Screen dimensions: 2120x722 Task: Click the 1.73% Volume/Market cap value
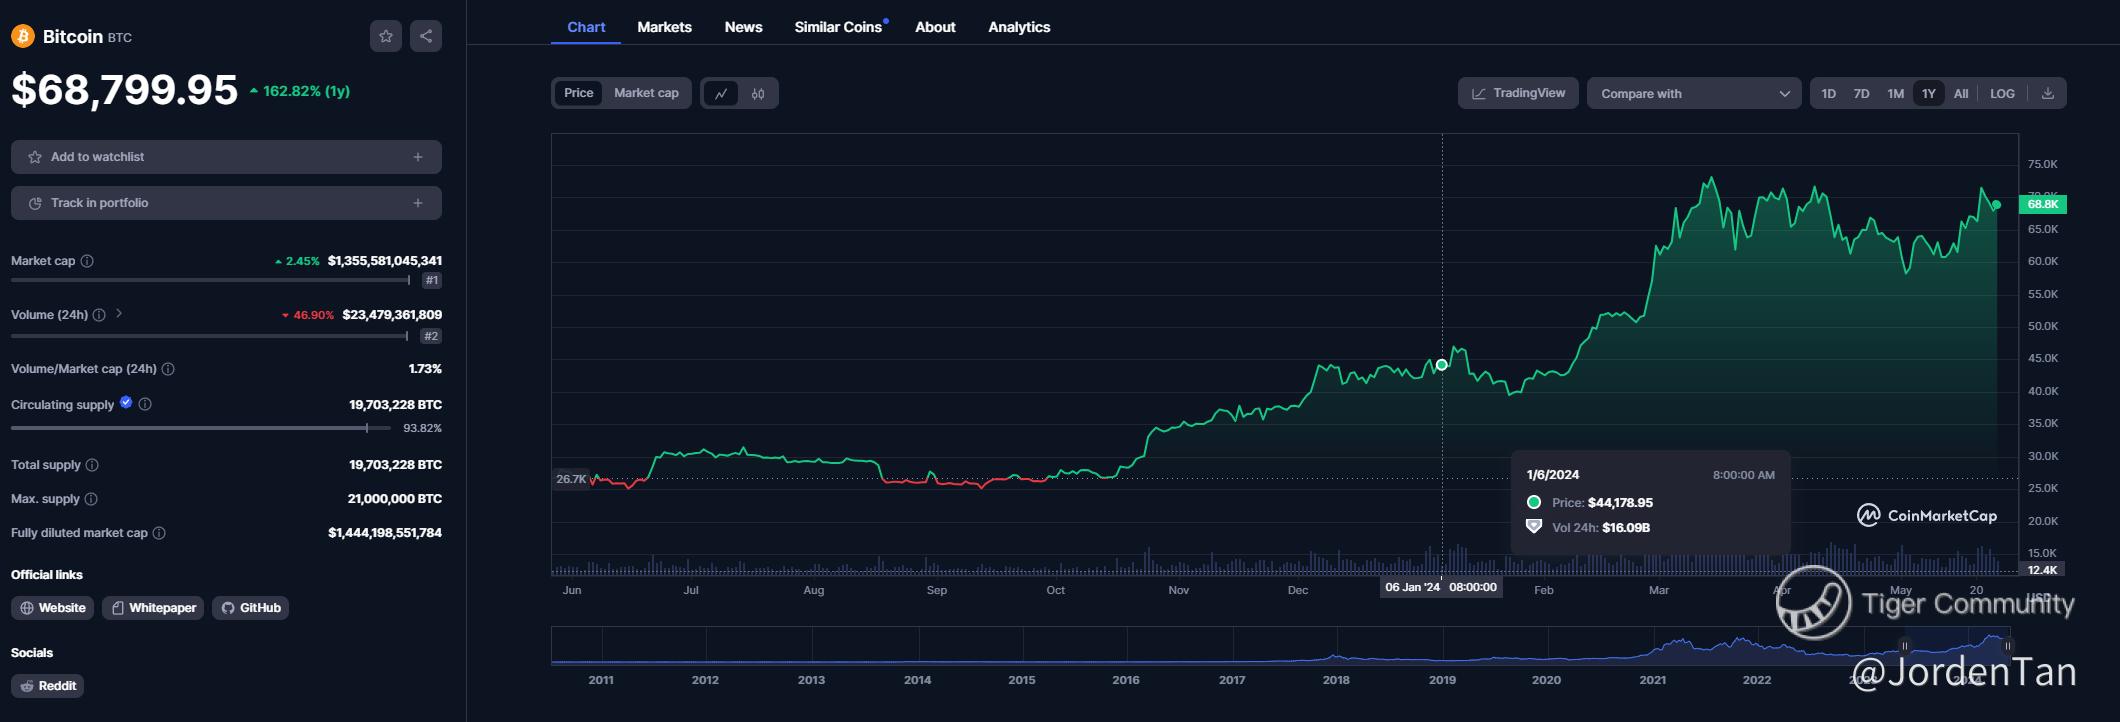(425, 369)
